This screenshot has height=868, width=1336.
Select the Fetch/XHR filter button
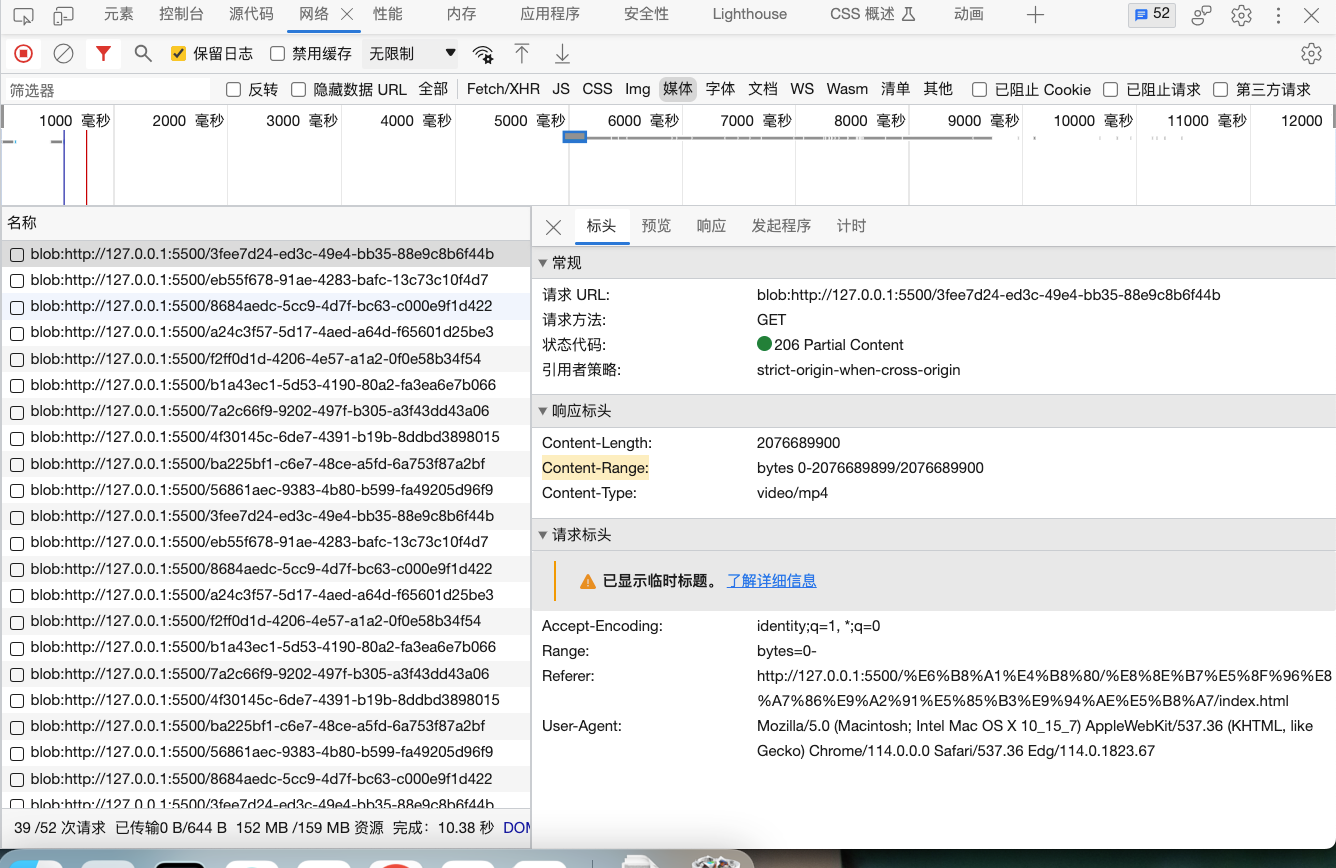pyautogui.click(x=503, y=89)
